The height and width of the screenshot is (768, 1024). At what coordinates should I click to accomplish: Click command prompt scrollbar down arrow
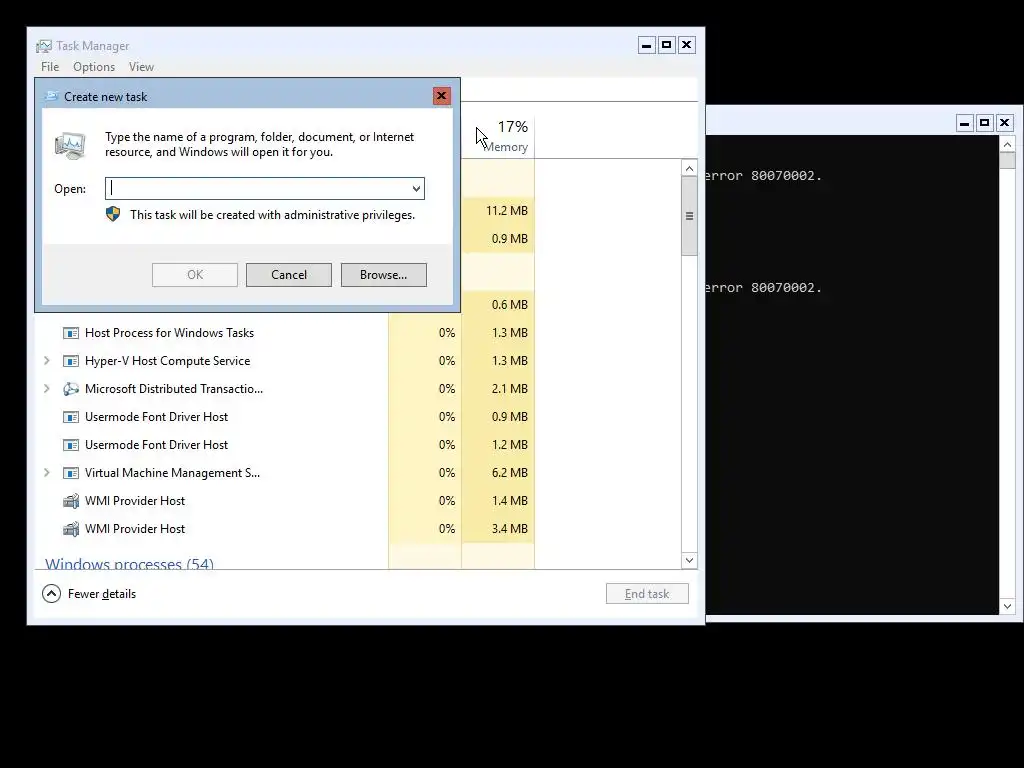tap(1007, 606)
